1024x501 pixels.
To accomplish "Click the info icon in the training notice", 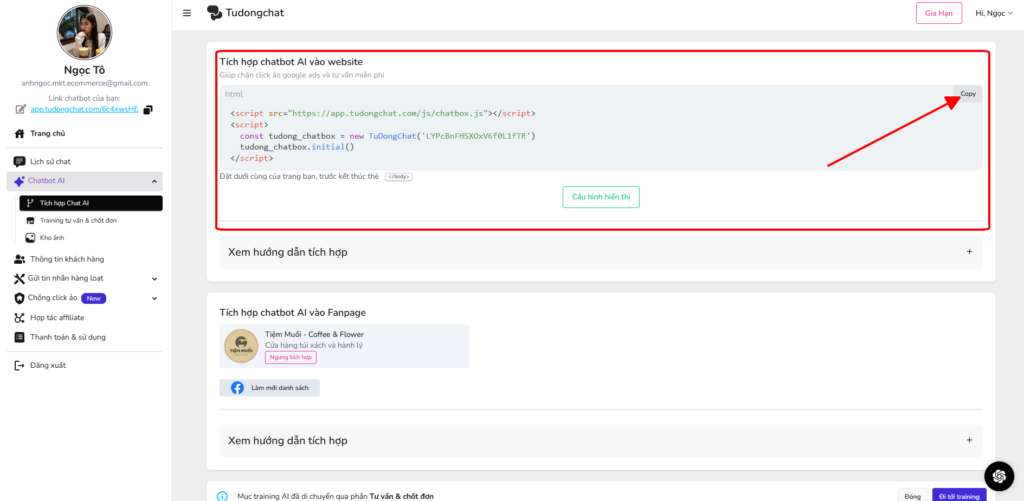I will pos(223,496).
